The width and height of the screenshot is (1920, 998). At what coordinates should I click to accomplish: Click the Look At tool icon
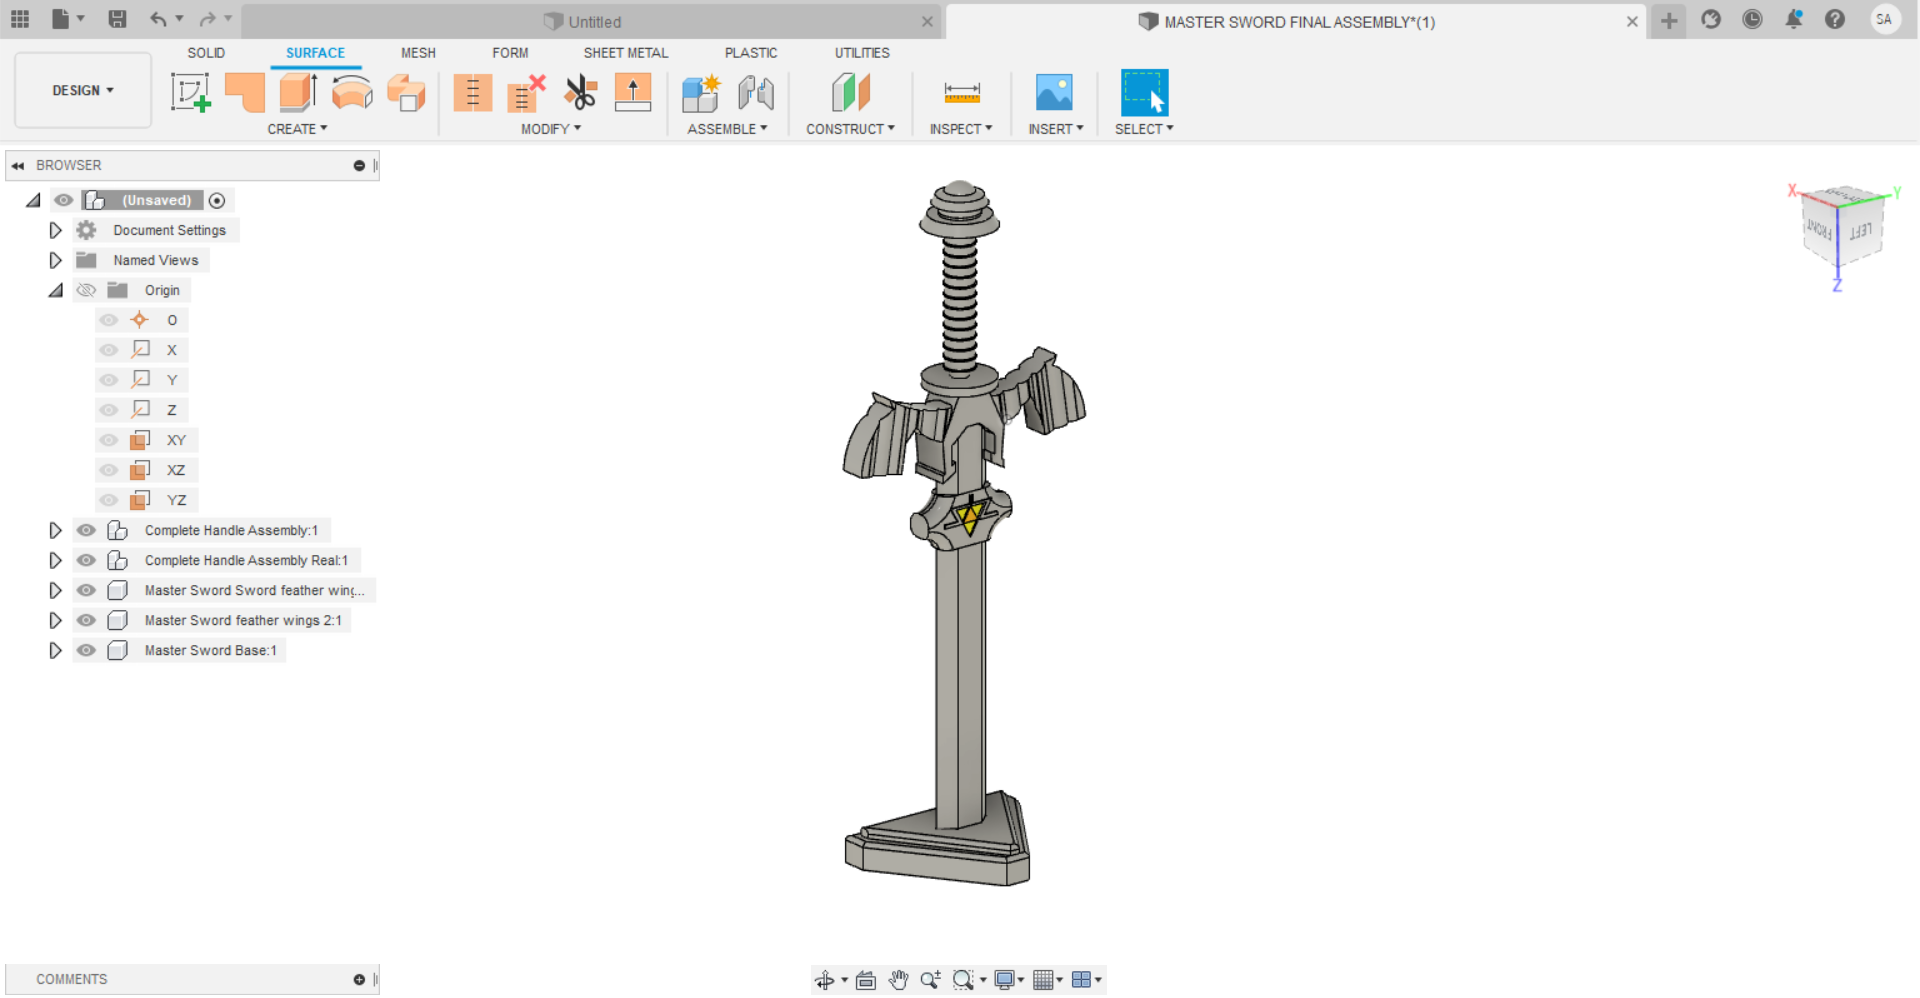[x=866, y=980]
